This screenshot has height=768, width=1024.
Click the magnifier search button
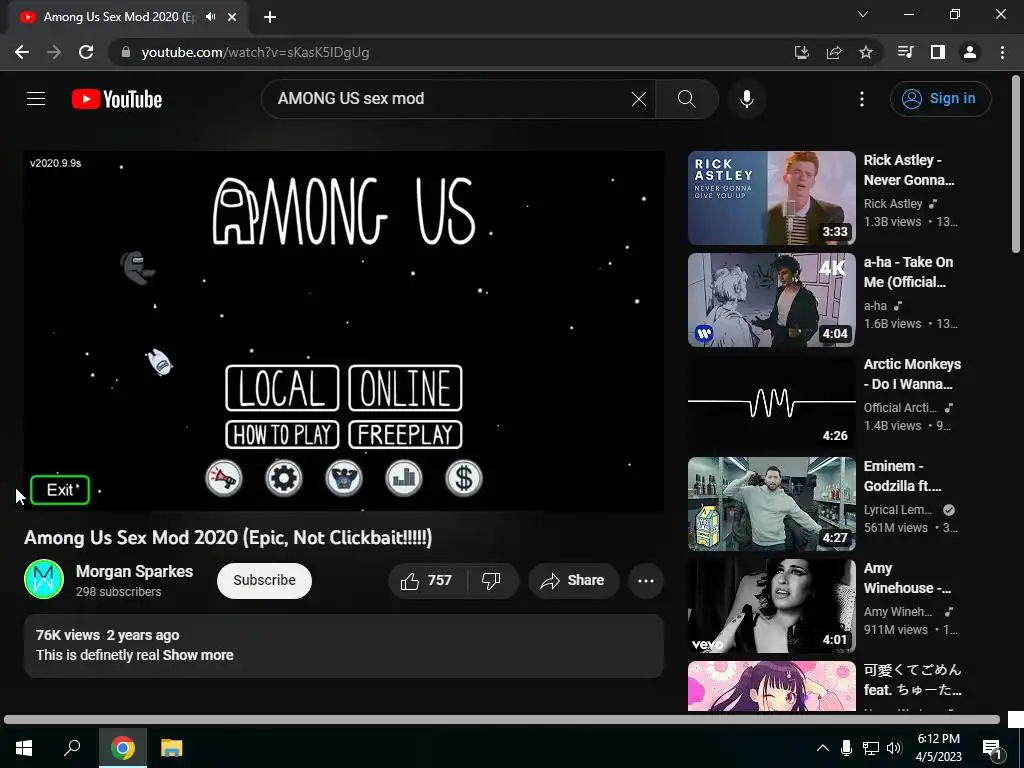point(686,99)
